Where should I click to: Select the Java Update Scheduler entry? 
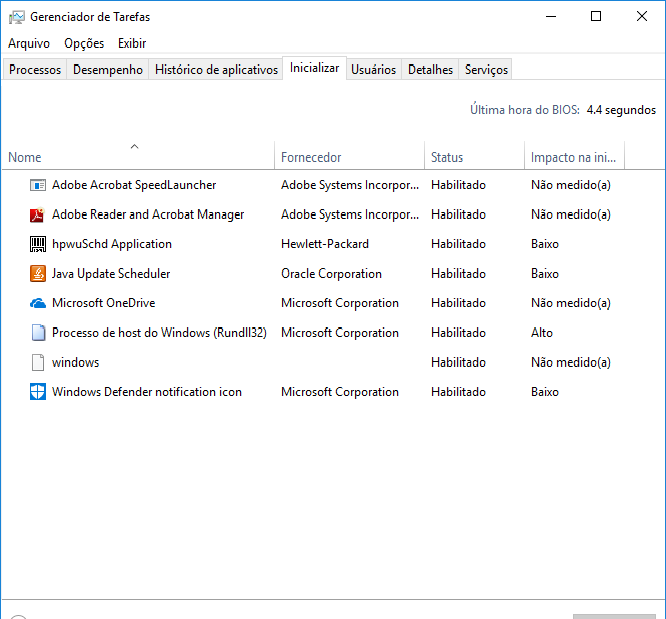click(111, 274)
